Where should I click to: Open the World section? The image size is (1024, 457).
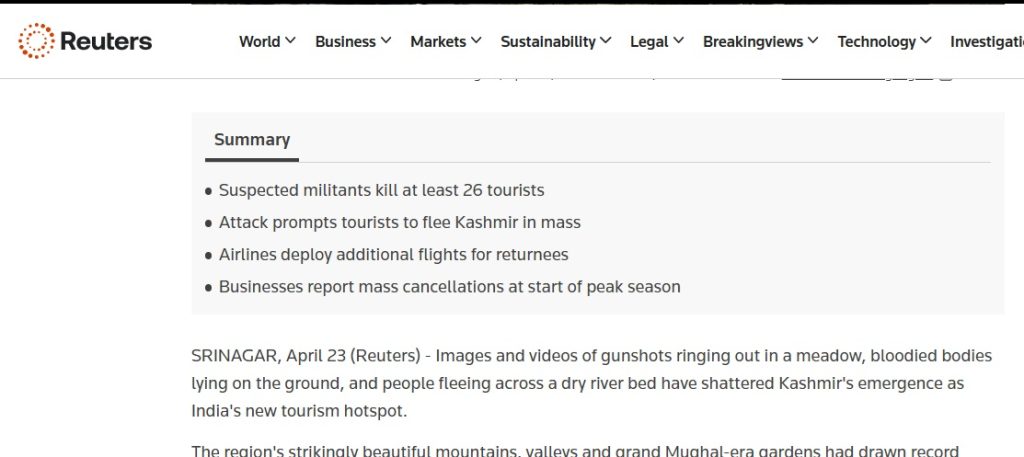point(259,42)
